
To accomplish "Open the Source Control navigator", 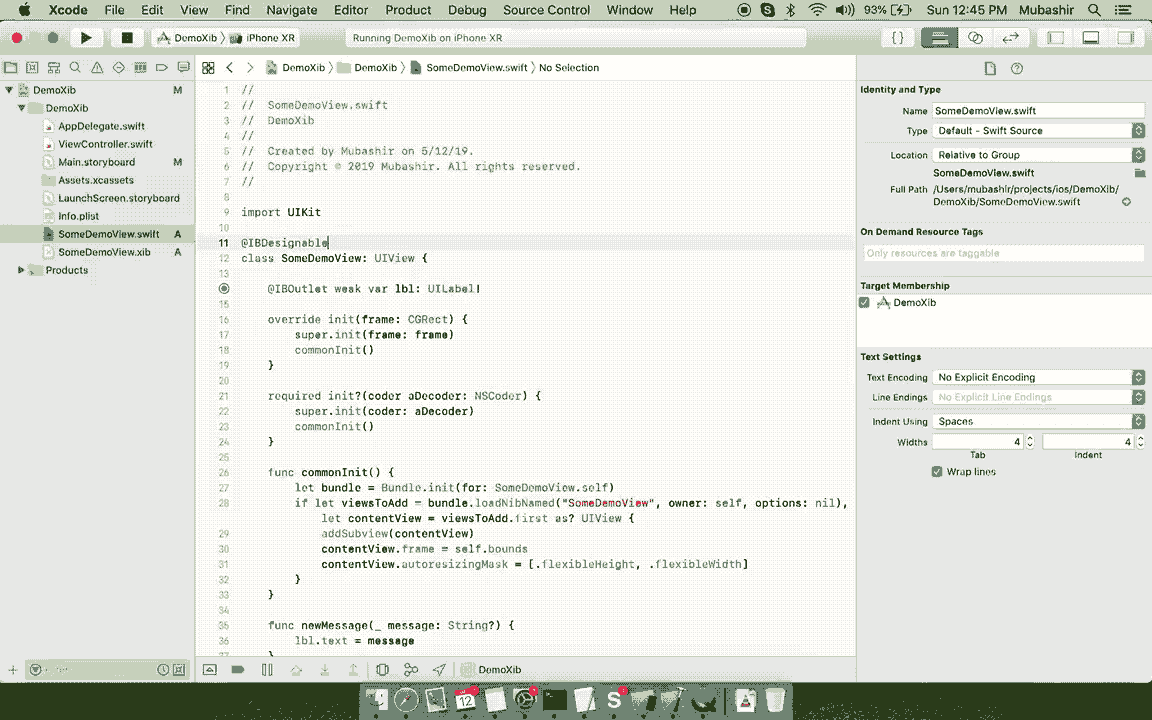I will coord(32,67).
